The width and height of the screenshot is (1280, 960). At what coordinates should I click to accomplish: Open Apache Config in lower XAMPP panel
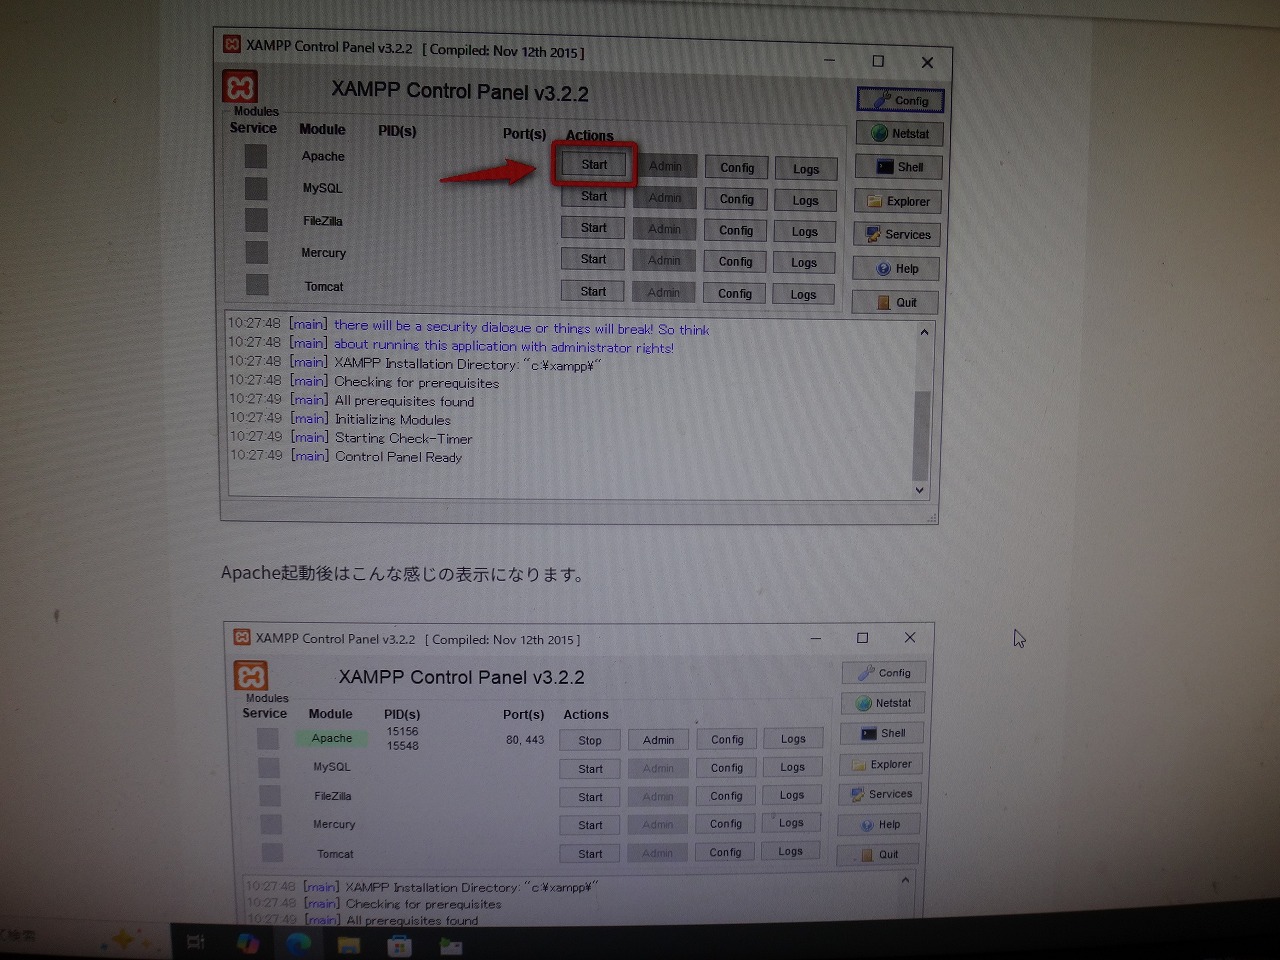pyautogui.click(x=727, y=740)
